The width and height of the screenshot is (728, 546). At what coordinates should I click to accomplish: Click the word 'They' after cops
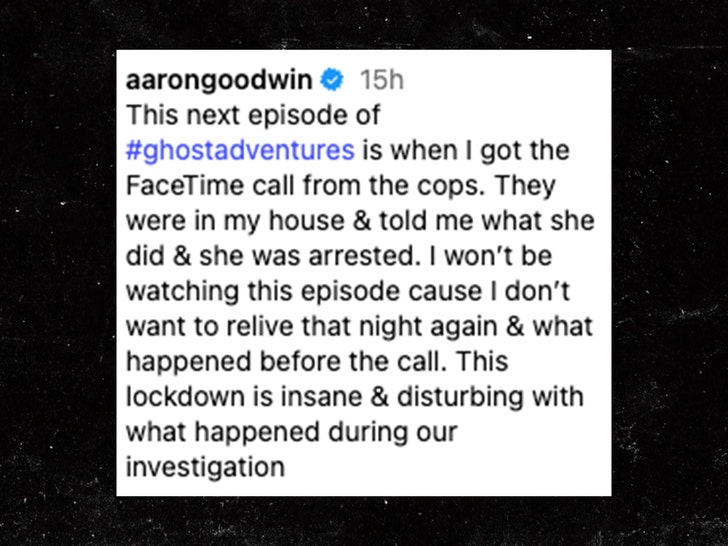pyautogui.click(x=524, y=187)
